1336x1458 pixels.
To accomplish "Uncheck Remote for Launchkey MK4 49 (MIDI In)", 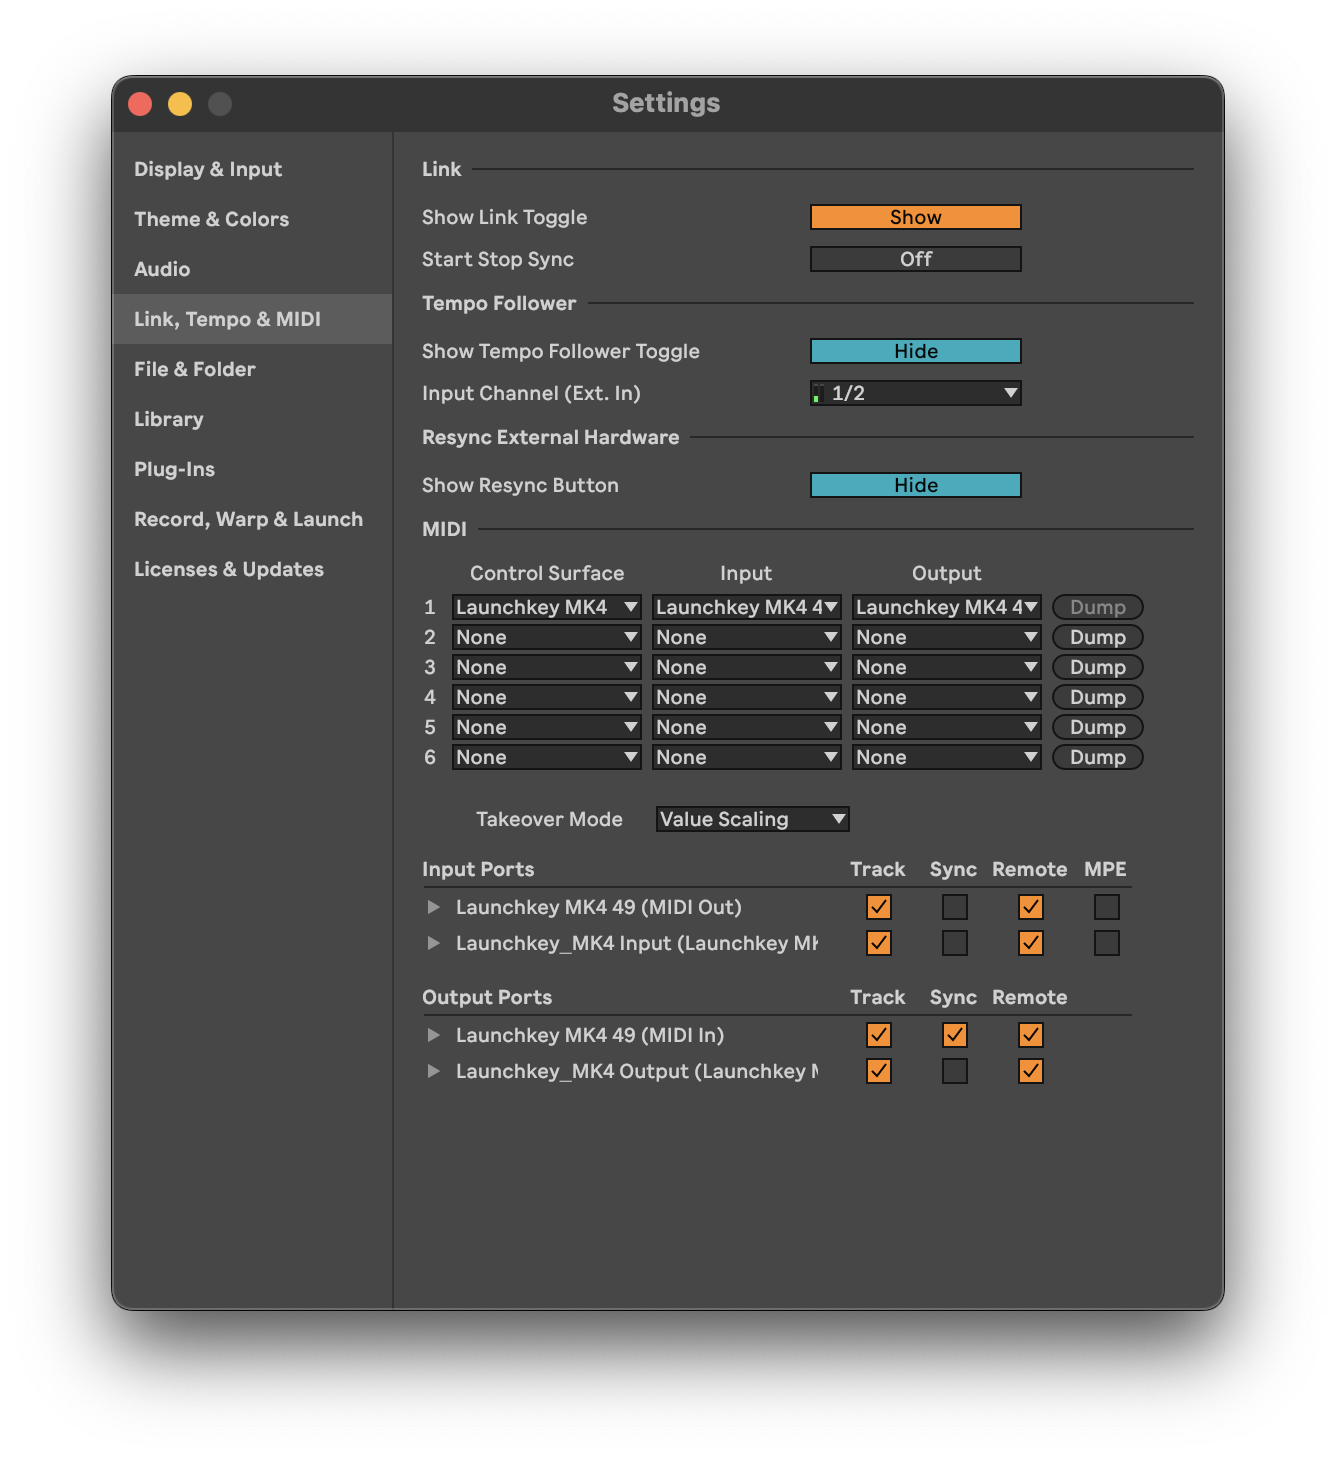I will (1031, 1035).
